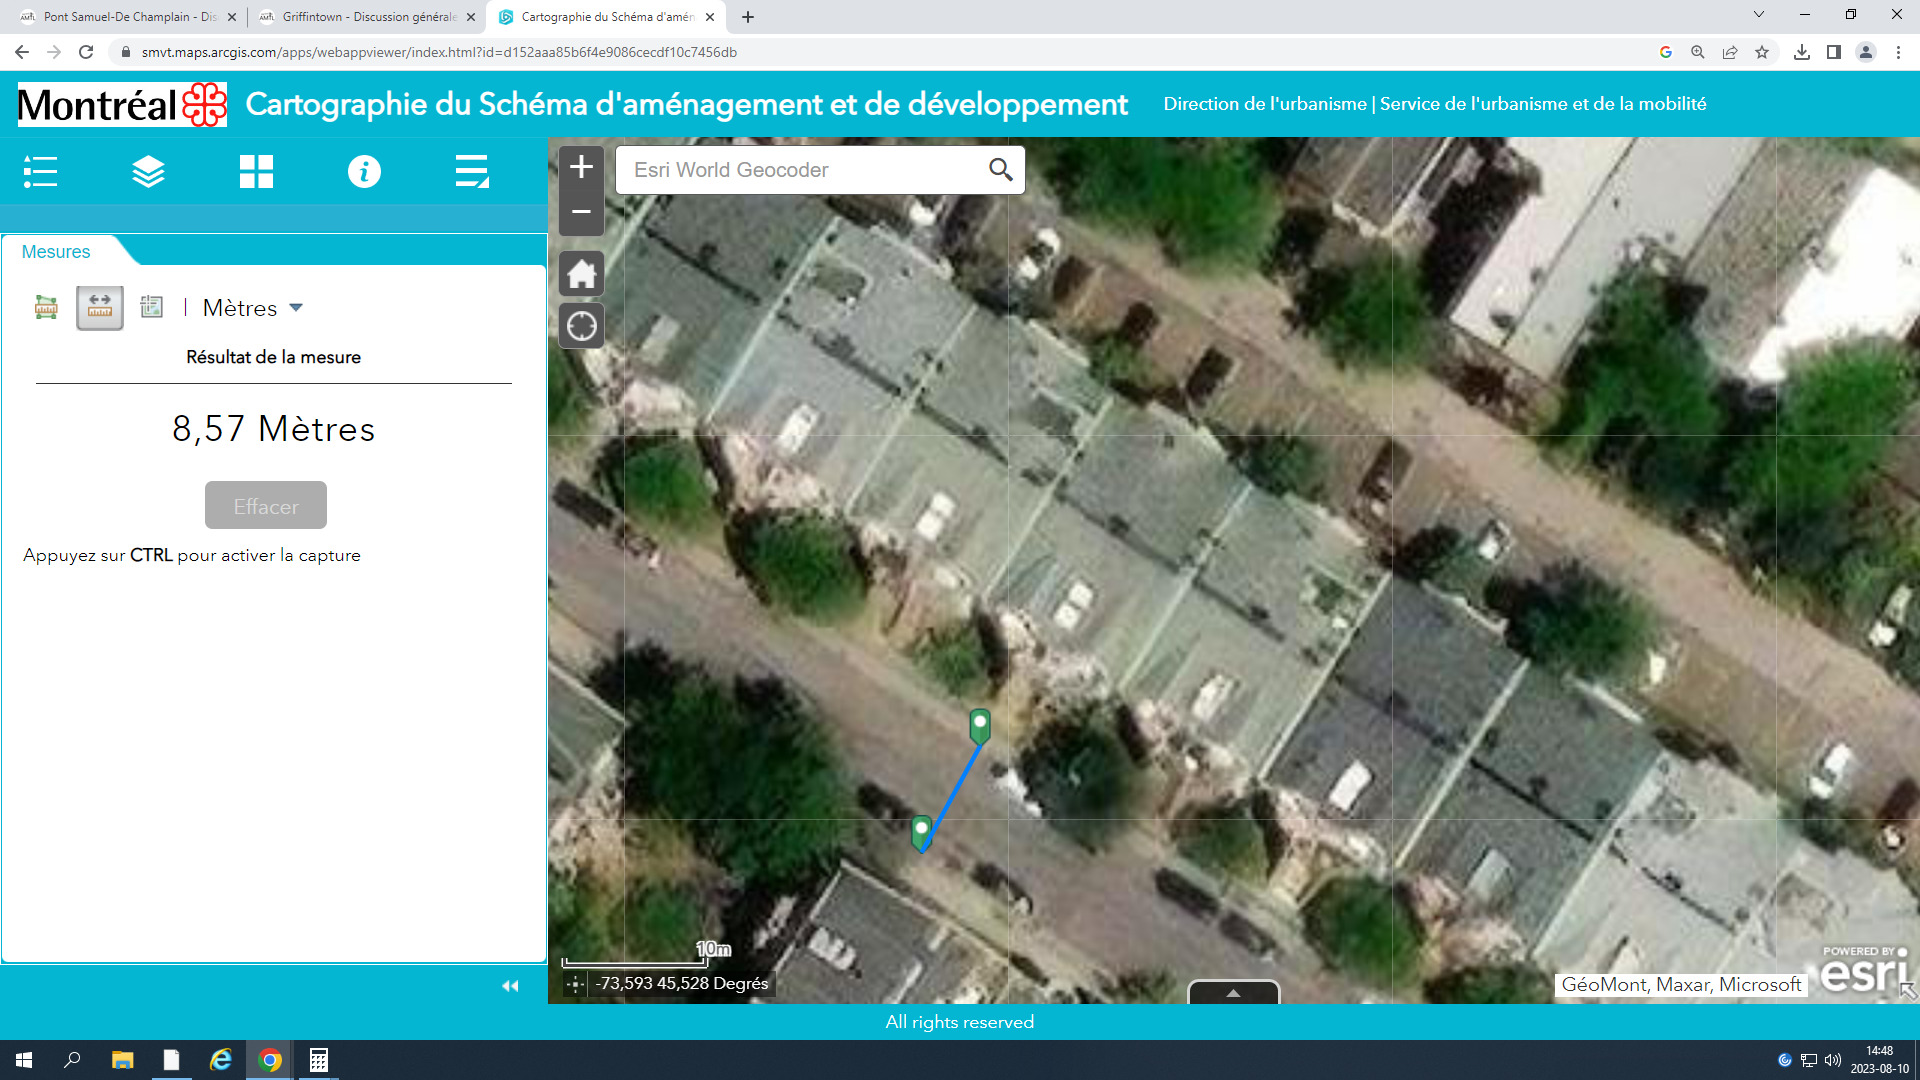Select the Mesures panel tab
The width and height of the screenshot is (1920, 1080).
[x=56, y=252]
